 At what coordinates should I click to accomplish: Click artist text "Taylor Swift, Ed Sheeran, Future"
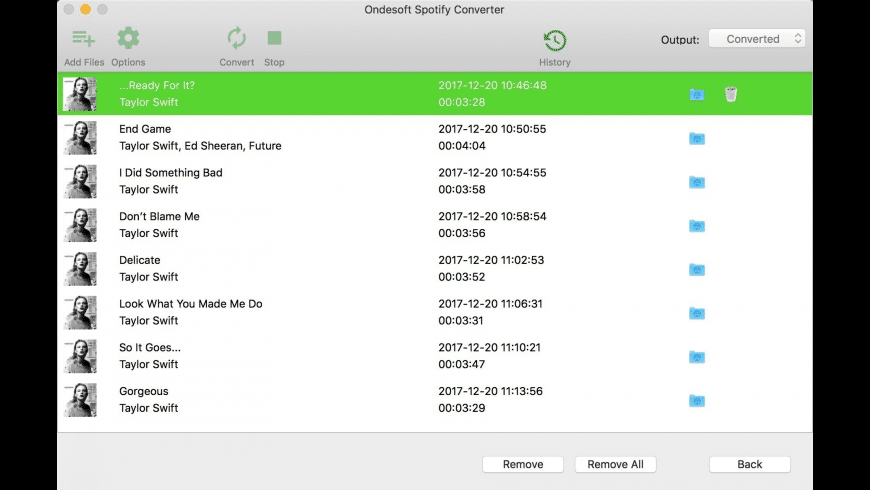pyautogui.click(x=200, y=146)
